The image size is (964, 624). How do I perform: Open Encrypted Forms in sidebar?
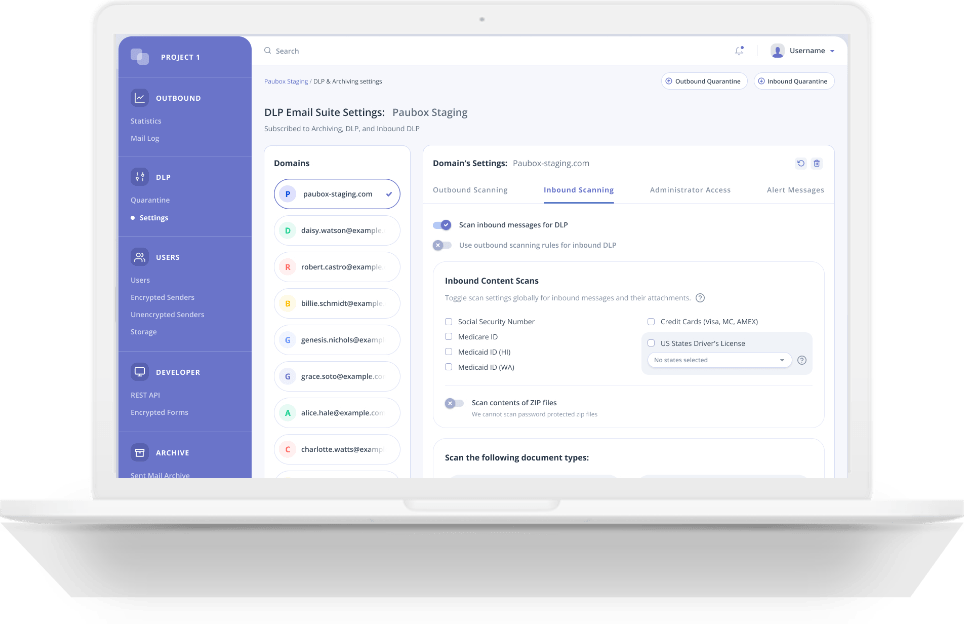159,413
